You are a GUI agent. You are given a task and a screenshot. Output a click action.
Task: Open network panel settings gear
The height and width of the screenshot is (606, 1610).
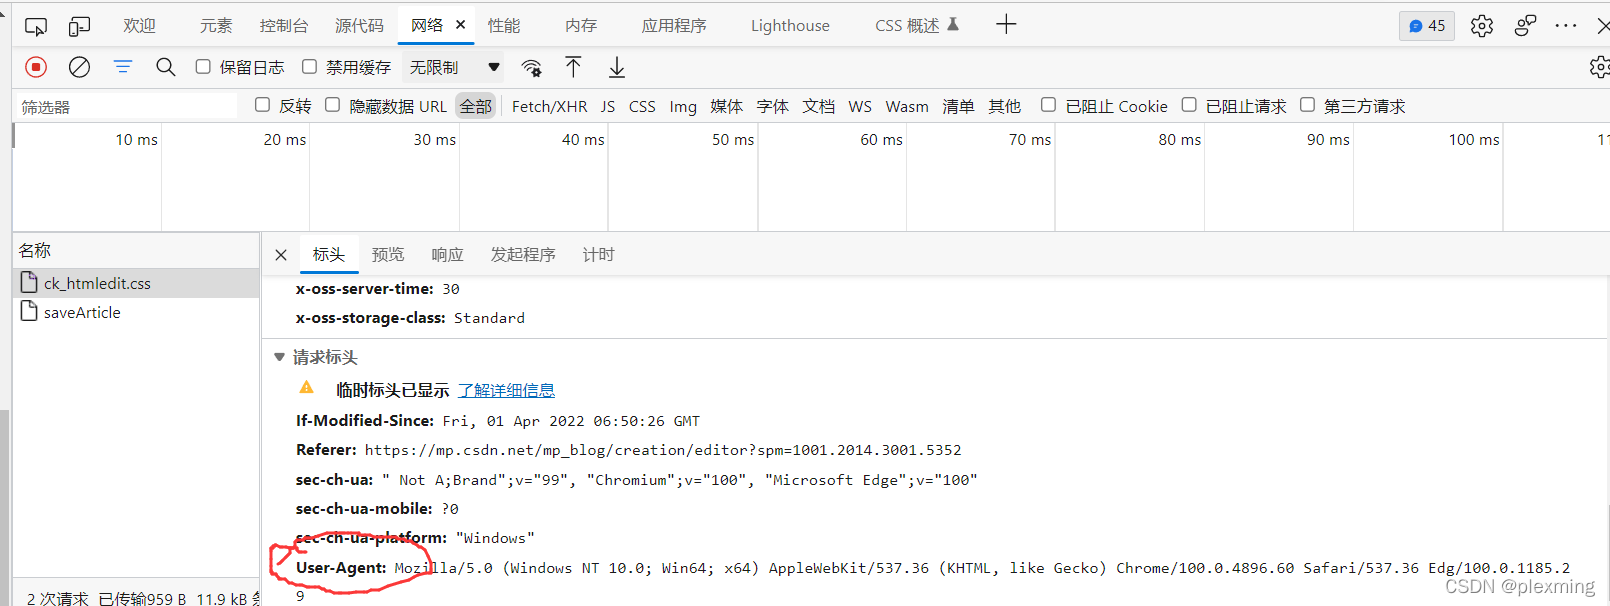(x=1599, y=67)
